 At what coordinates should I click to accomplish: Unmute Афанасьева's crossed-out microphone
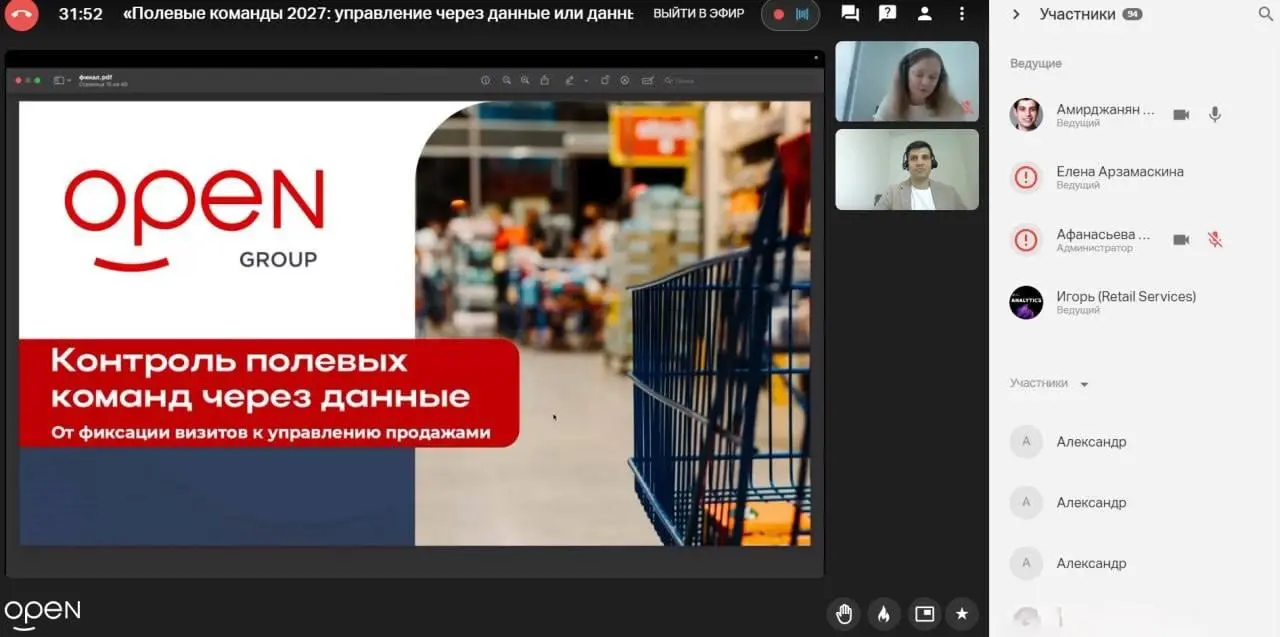click(x=1215, y=240)
